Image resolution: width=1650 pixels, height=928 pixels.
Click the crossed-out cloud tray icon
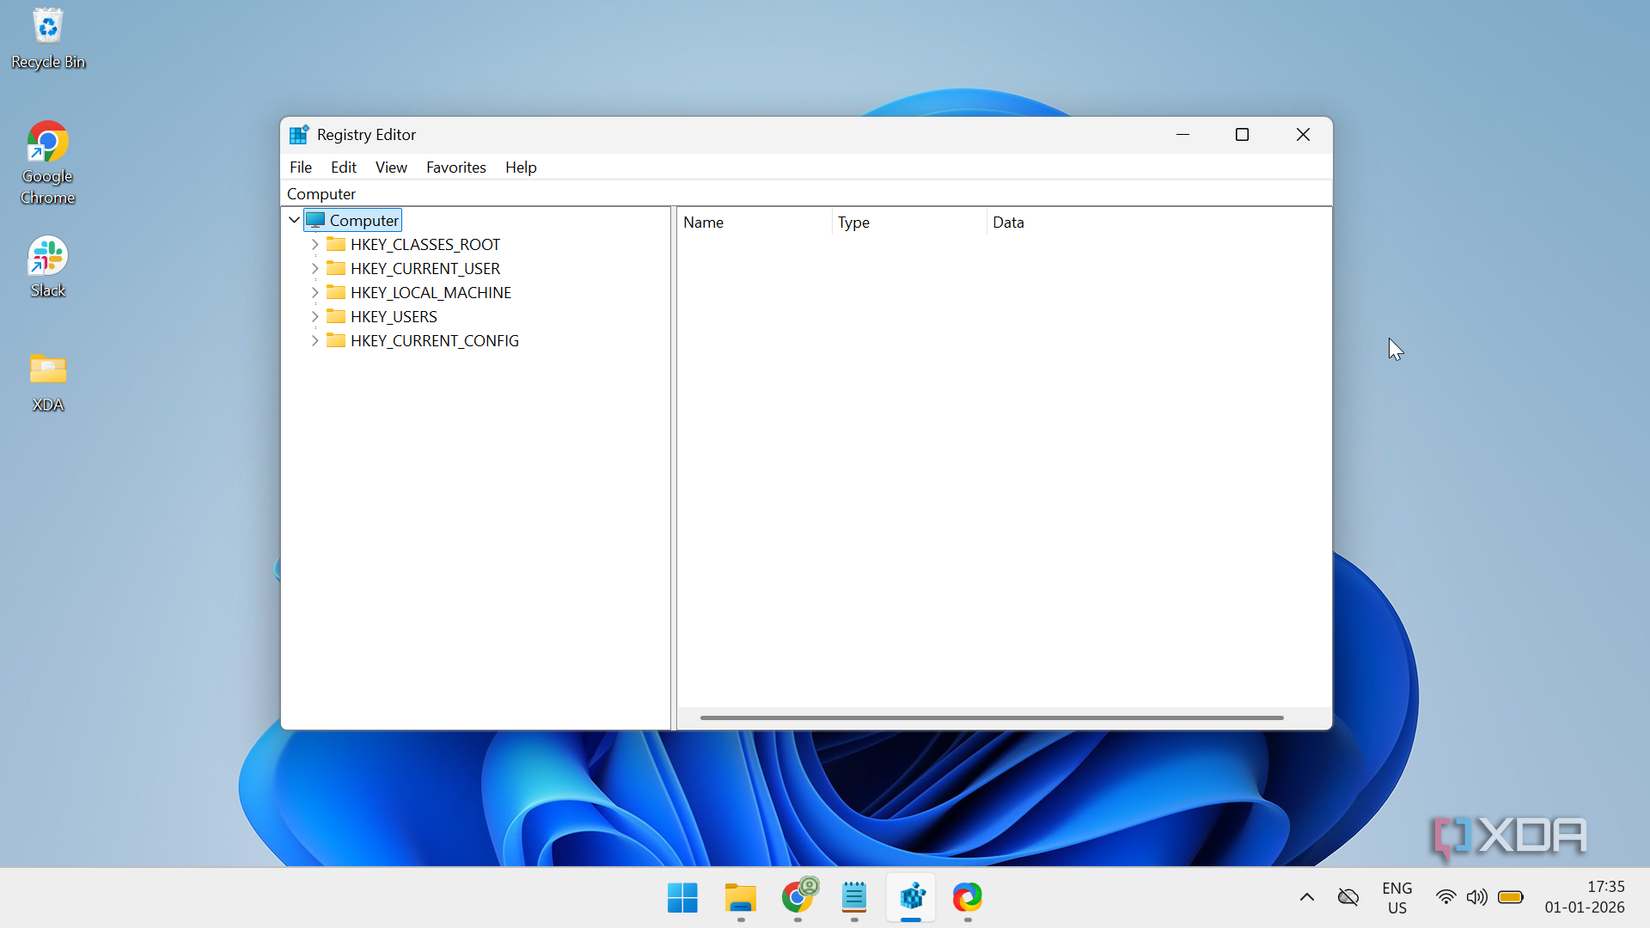pyautogui.click(x=1348, y=897)
